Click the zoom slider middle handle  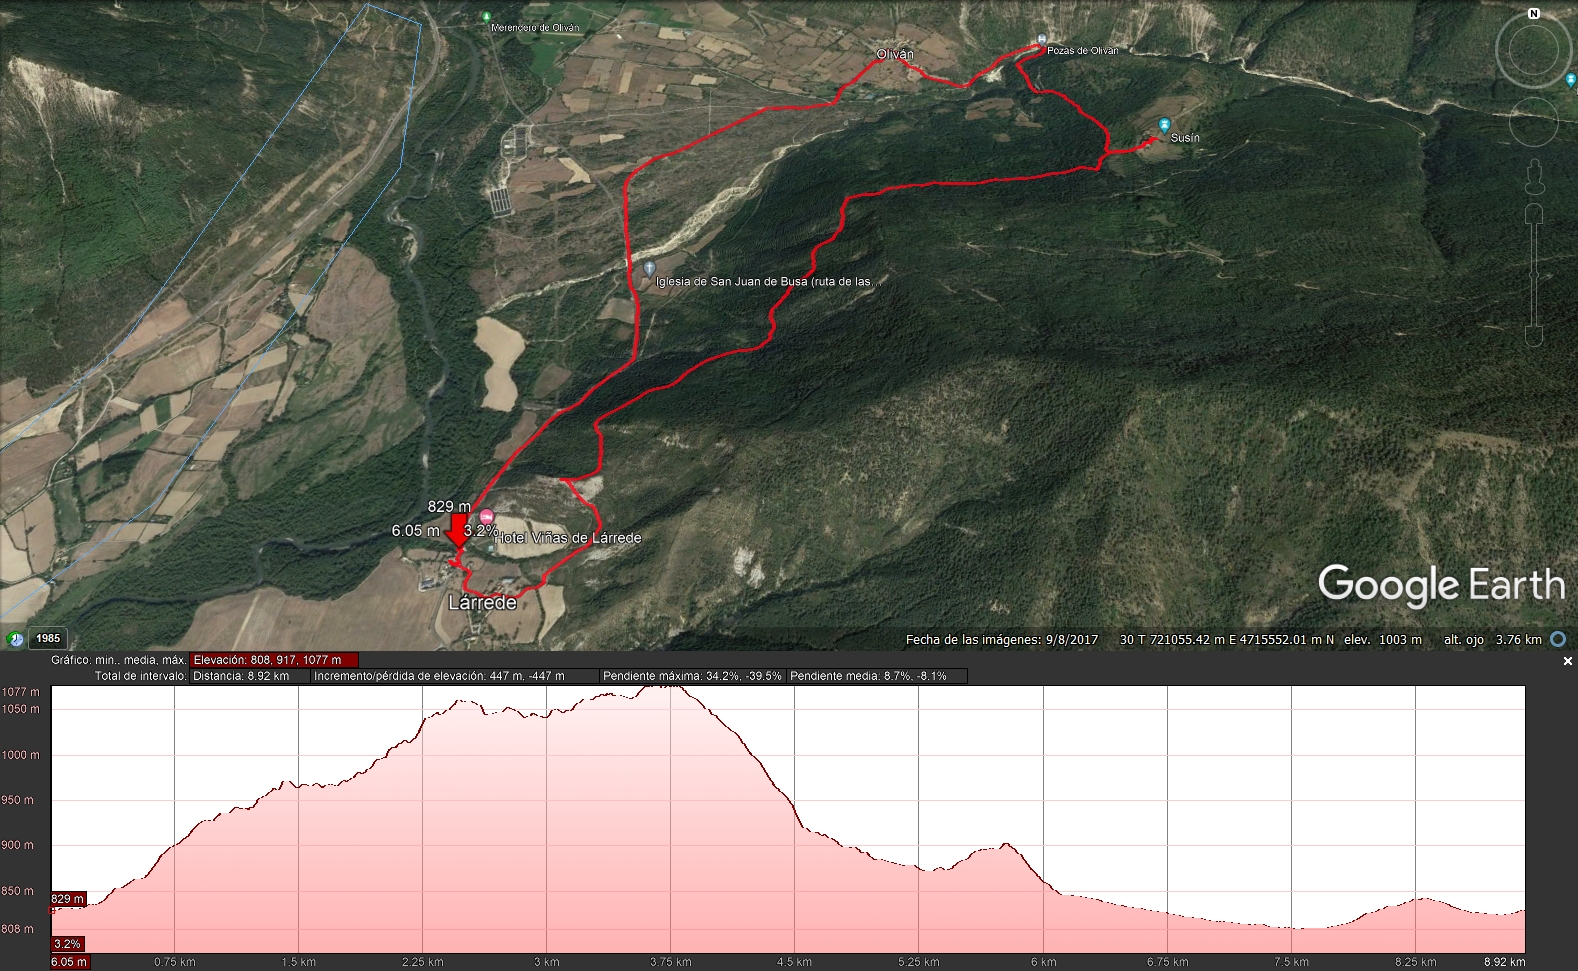click(x=1534, y=275)
